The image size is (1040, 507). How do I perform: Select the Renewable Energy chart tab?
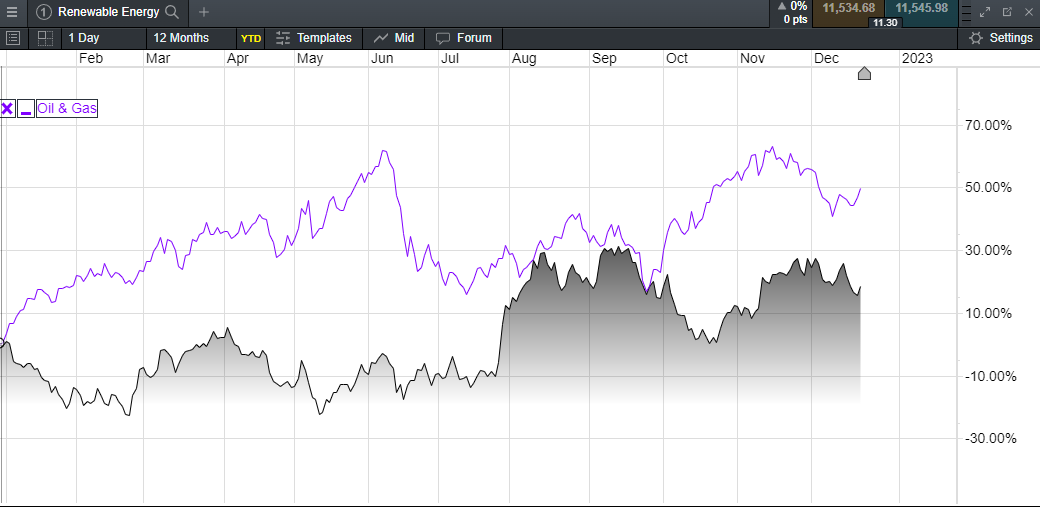107,12
